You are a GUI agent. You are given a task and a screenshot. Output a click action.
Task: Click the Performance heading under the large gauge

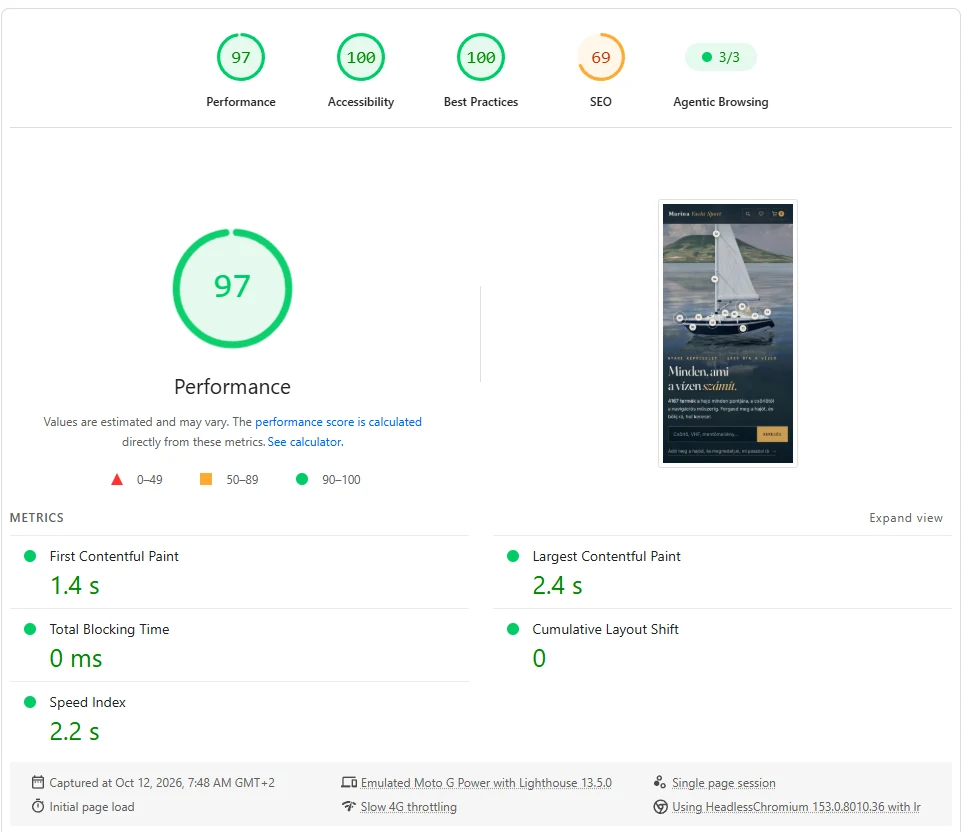pos(232,387)
